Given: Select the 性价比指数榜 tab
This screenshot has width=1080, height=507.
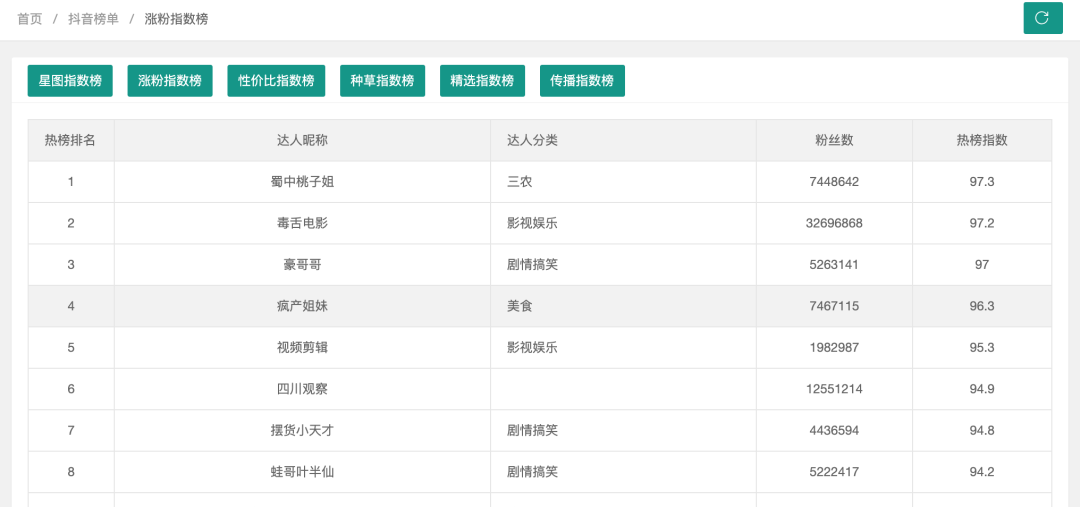Looking at the screenshot, I should pyautogui.click(x=276, y=81).
